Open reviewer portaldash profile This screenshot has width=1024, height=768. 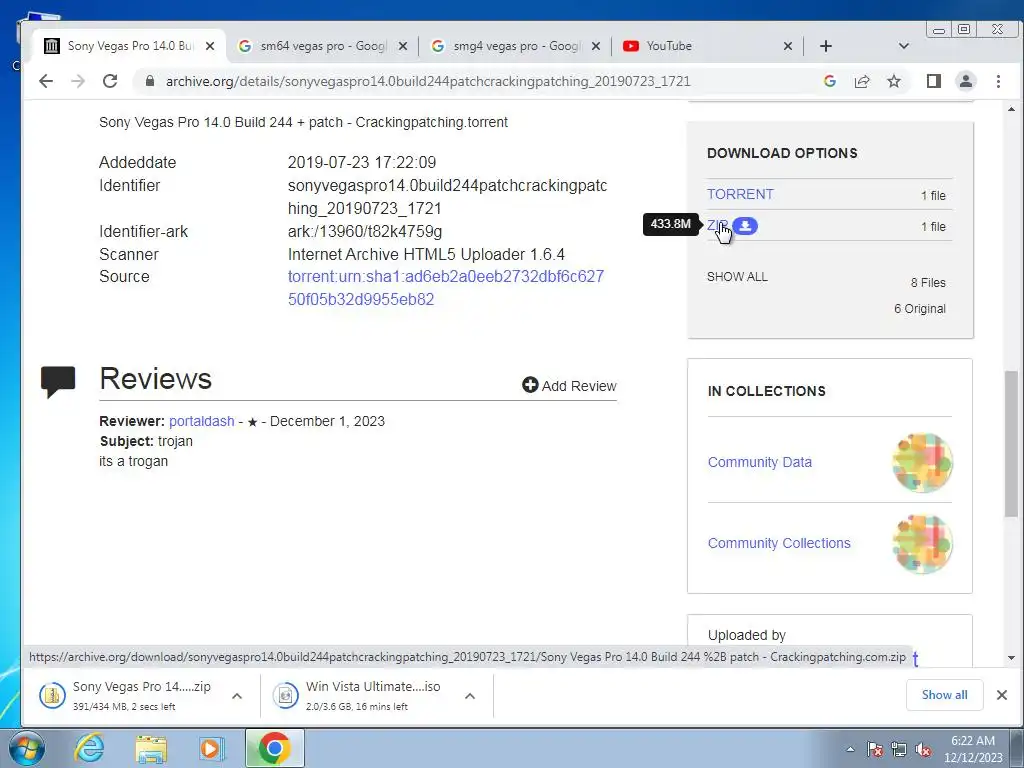pos(202,421)
